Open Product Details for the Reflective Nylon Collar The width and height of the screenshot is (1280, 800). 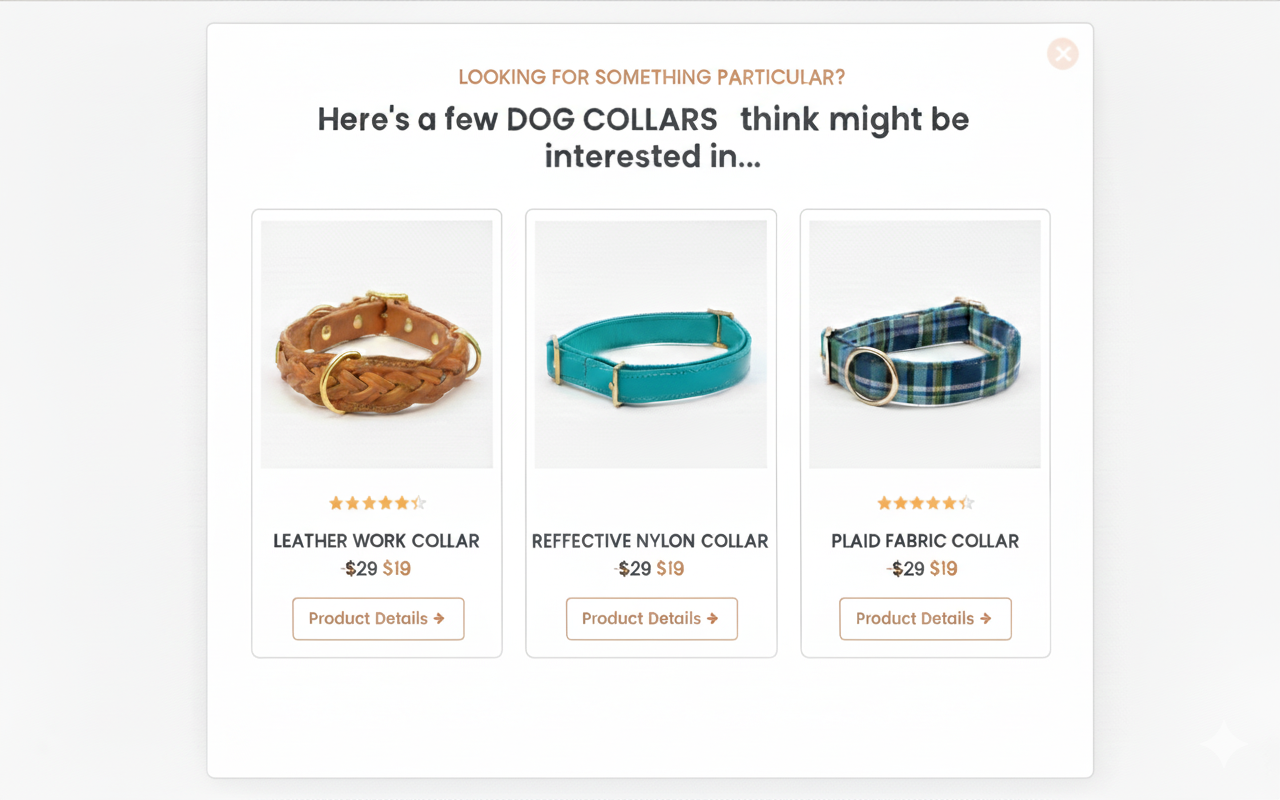coord(651,618)
